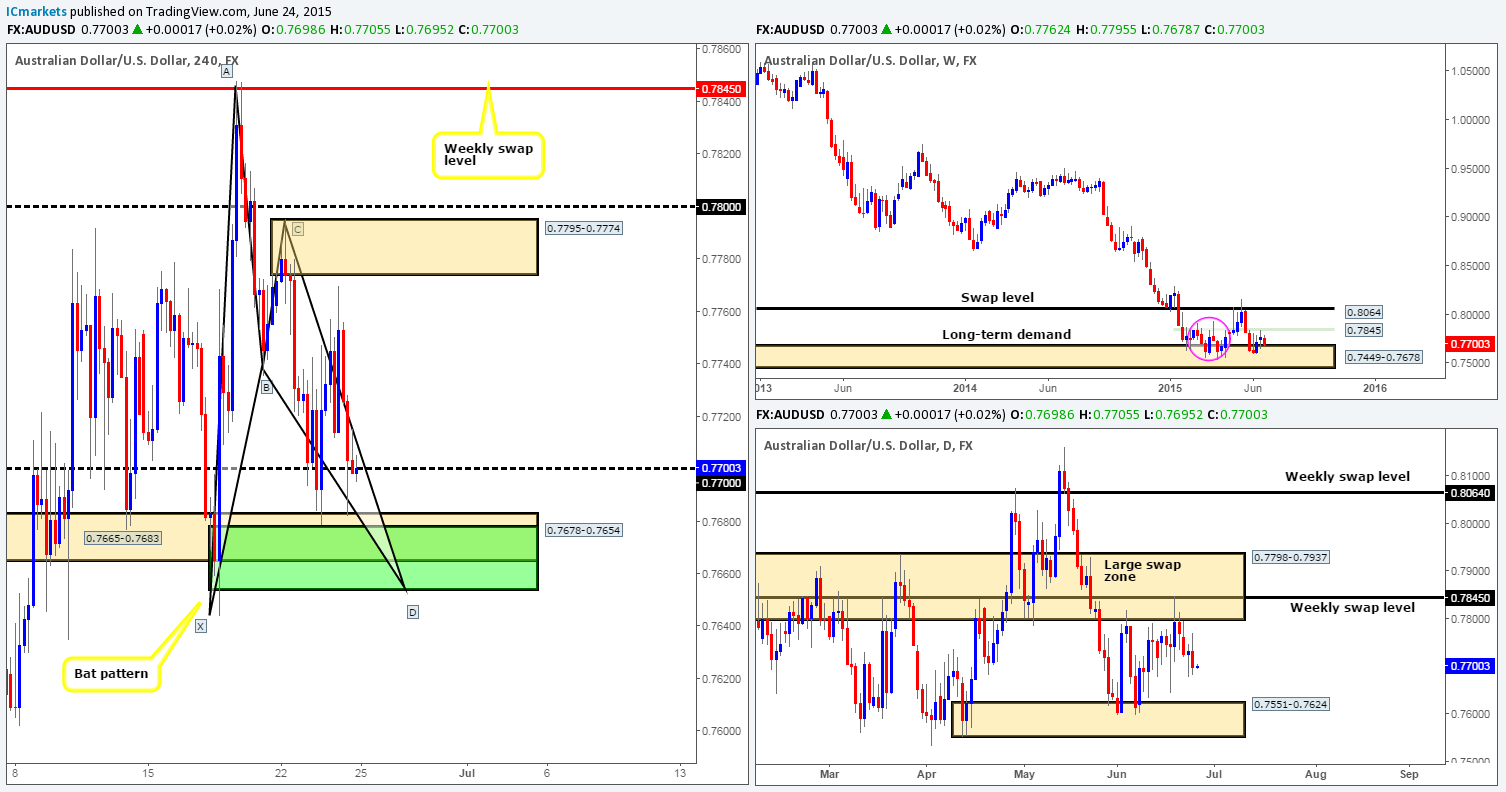The width and height of the screenshot is (1506, 792).
Task: Click 1.05000 axis label on weekly chart
Action: (1469, 71)
